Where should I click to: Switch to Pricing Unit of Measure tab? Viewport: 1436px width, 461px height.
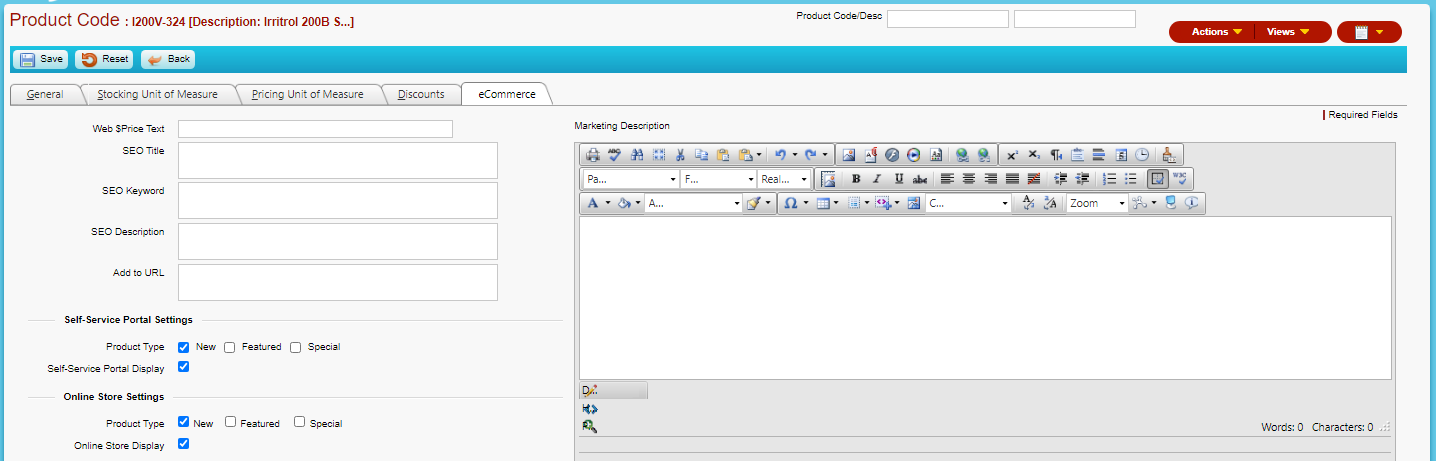(307, 94)
